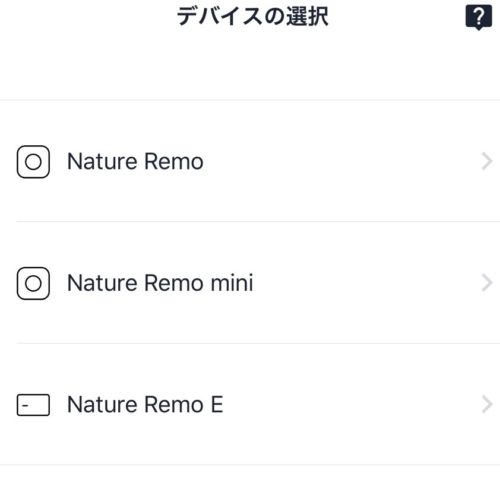
Task: Click 選択 characters in the header title
Action: pyautogui.click(x=307, y=17)
